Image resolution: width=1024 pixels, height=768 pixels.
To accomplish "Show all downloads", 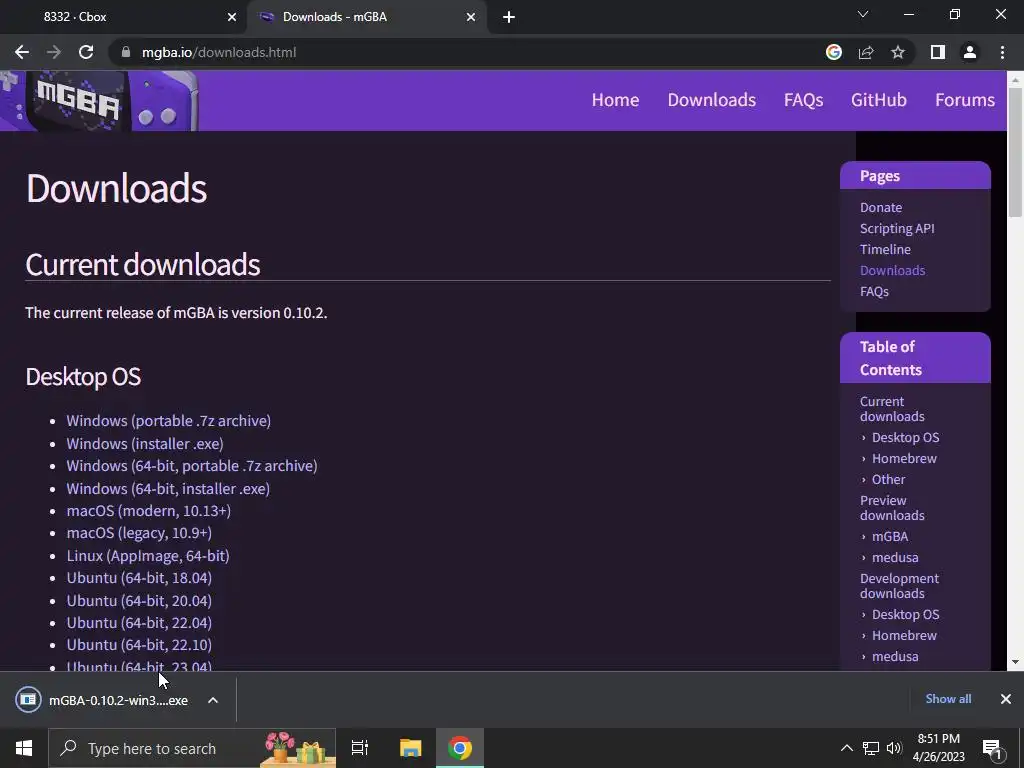I will click(x=948, y=699).
